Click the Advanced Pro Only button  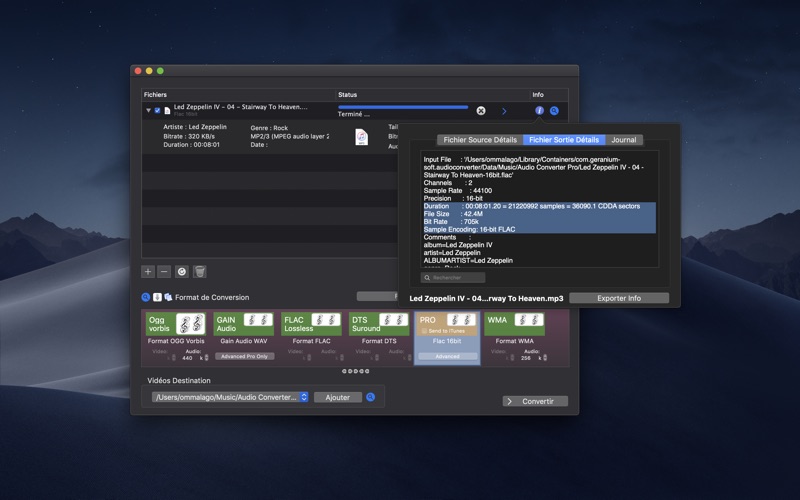[x=244, y=356]
